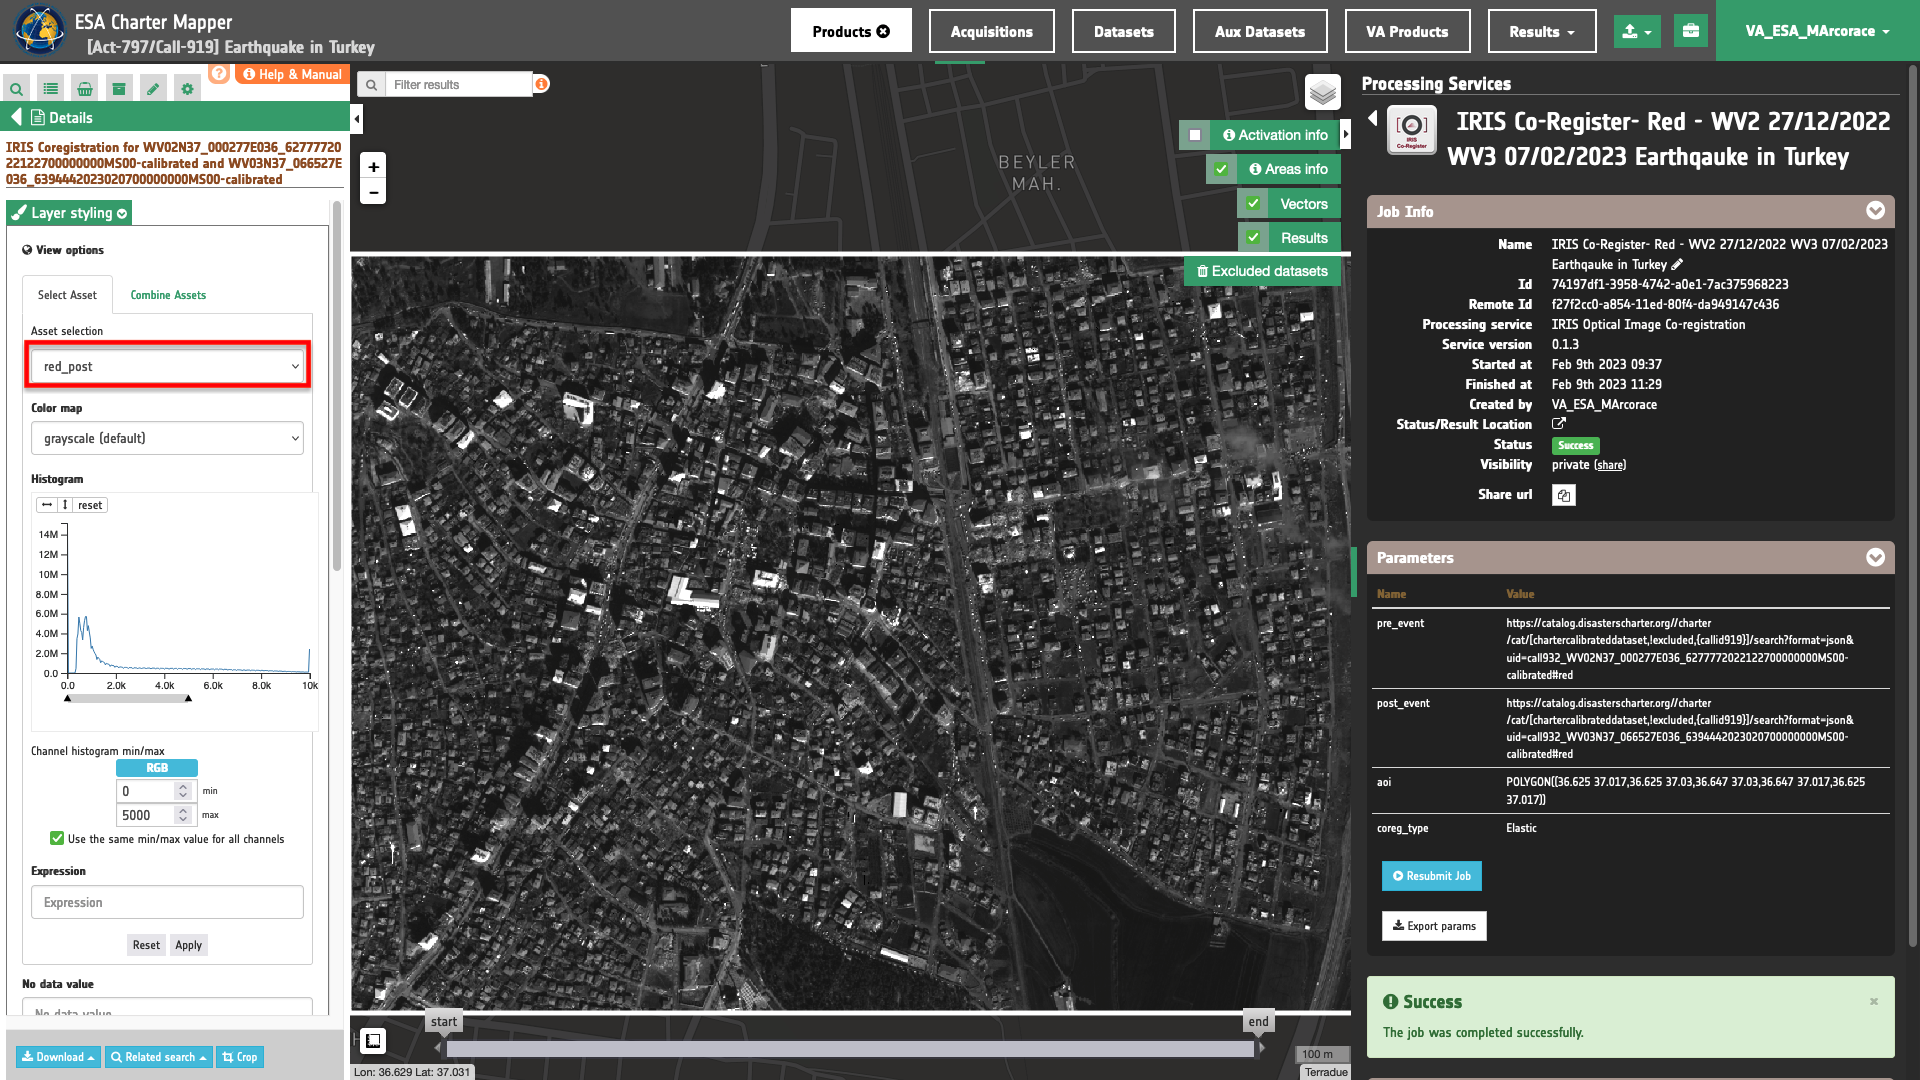Zoom out on the map
The image size is (1920, 1080).
[x=373, y=192]
